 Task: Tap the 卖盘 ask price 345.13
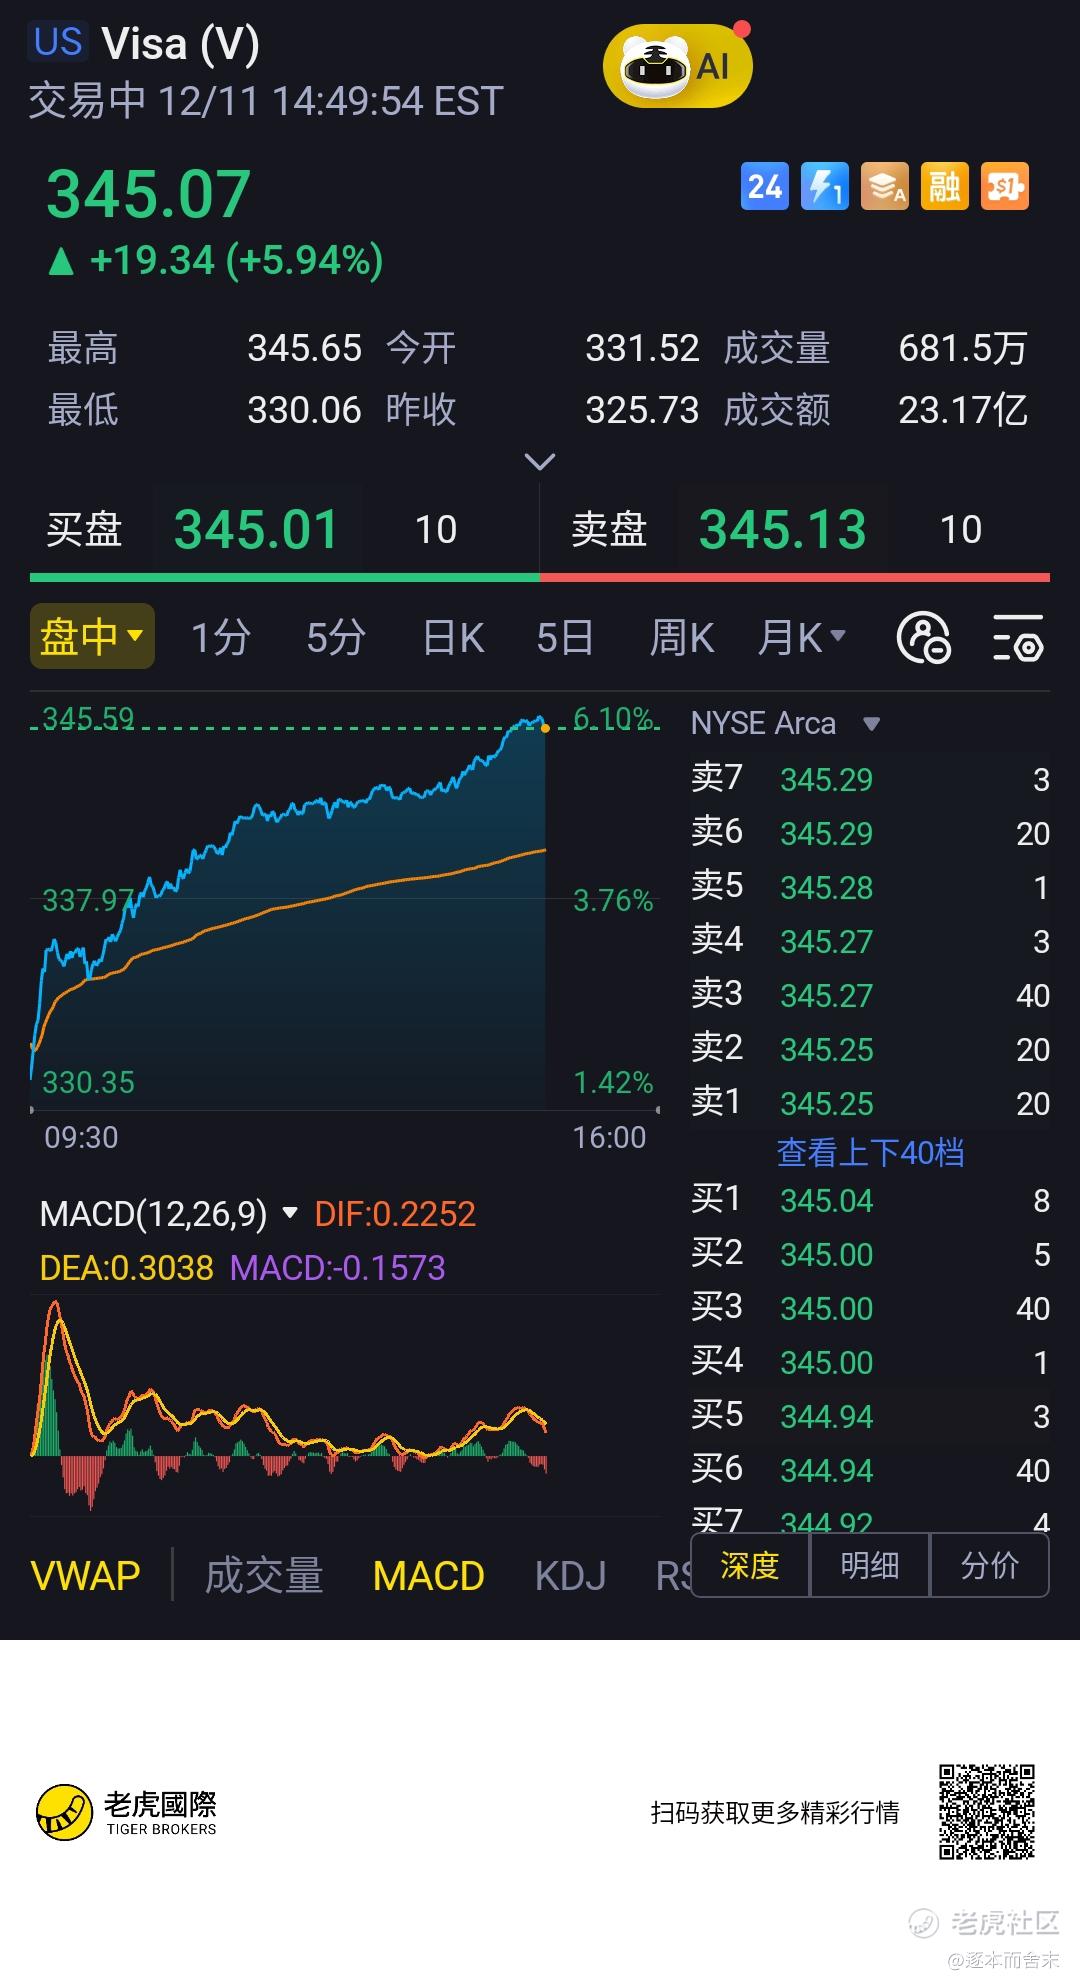[782, 529]
